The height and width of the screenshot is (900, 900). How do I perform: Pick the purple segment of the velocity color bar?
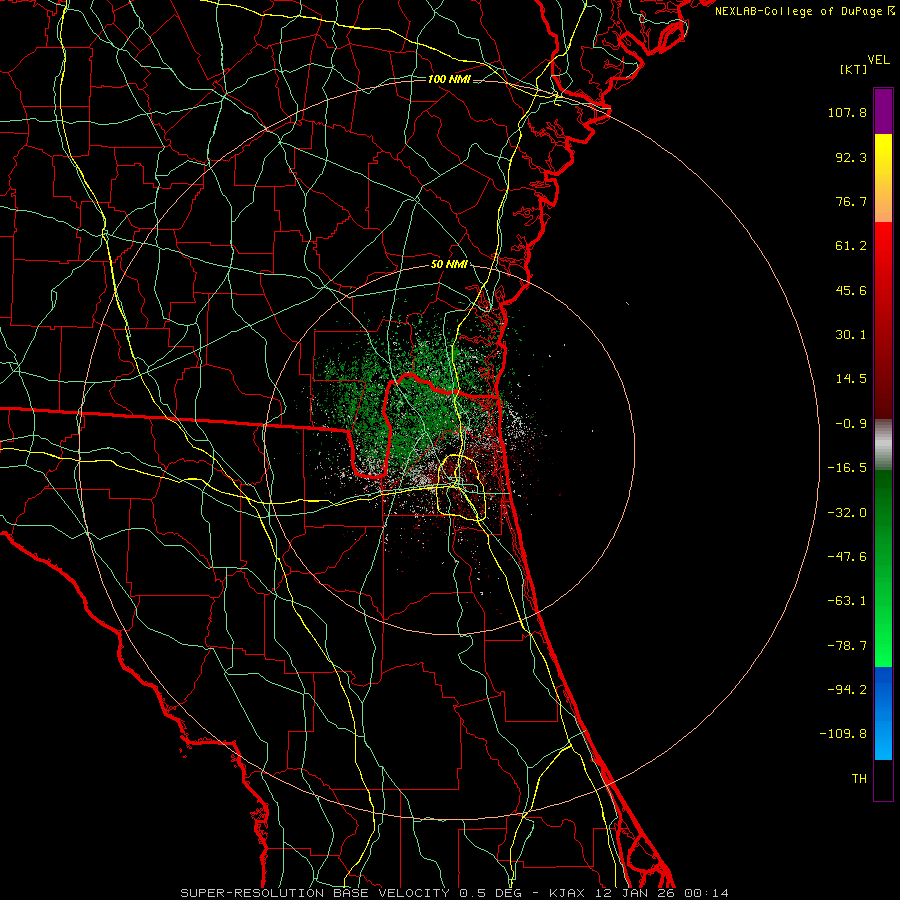coord(883,112)
